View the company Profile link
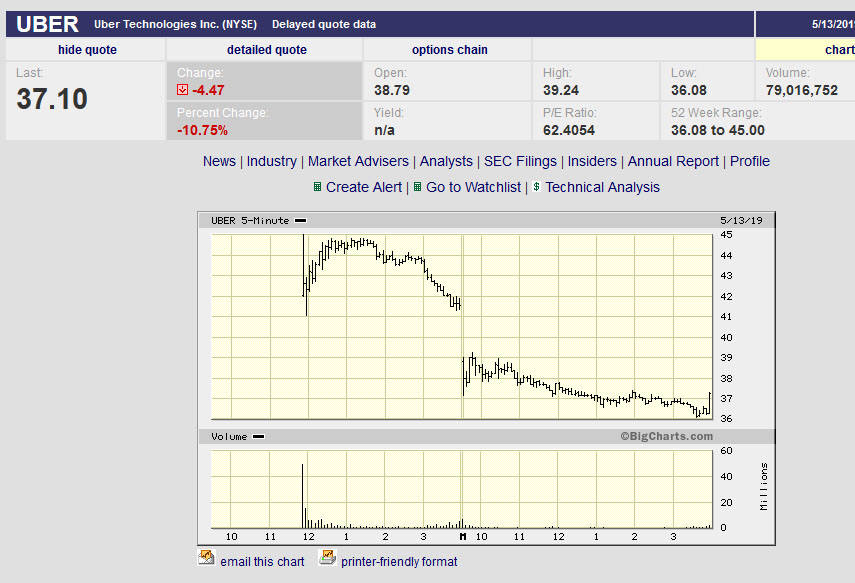Viewport: 855px width, 583px height. tap(750, 161)
